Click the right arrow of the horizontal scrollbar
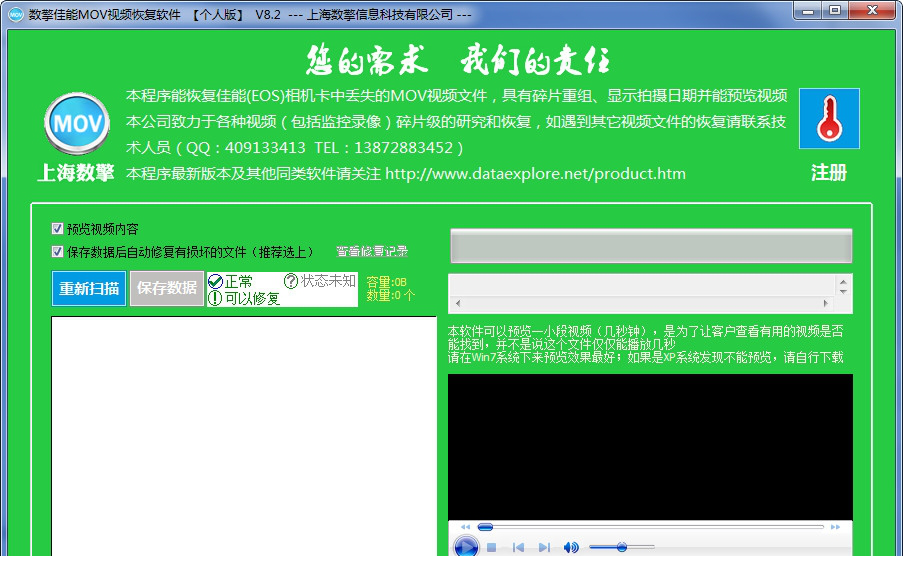The width and height of the screenshot is (903, 578). point(825,303)
